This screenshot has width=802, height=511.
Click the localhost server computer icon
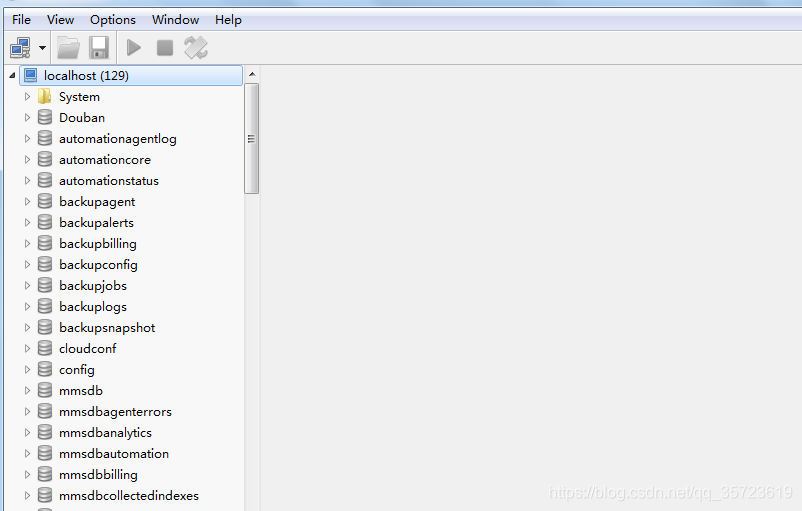point(31,76)
